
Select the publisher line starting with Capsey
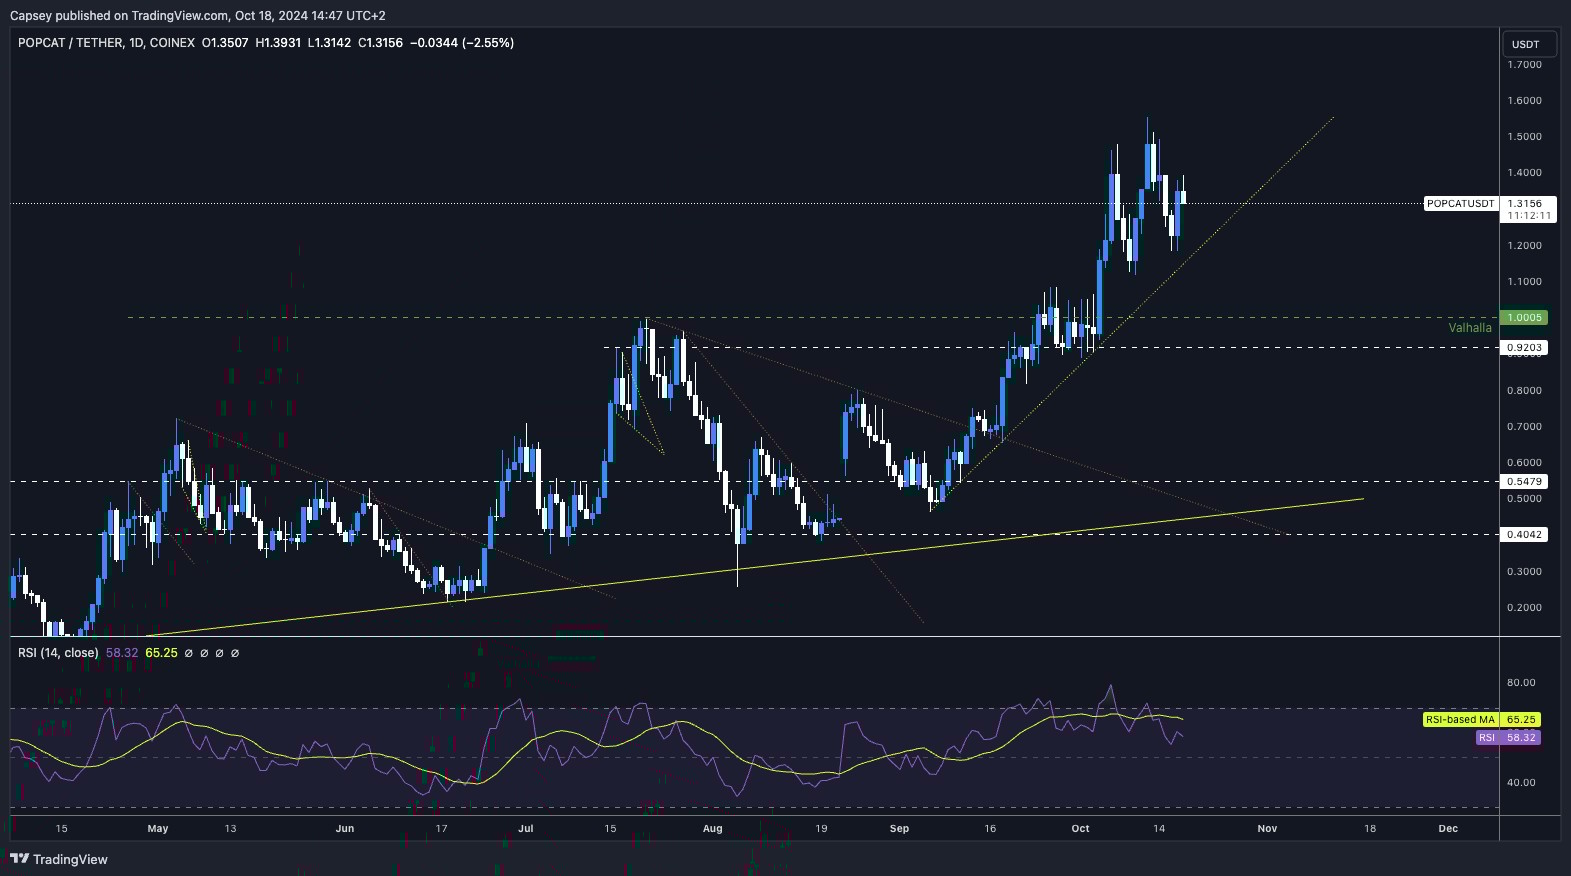[x=197, y=15]
